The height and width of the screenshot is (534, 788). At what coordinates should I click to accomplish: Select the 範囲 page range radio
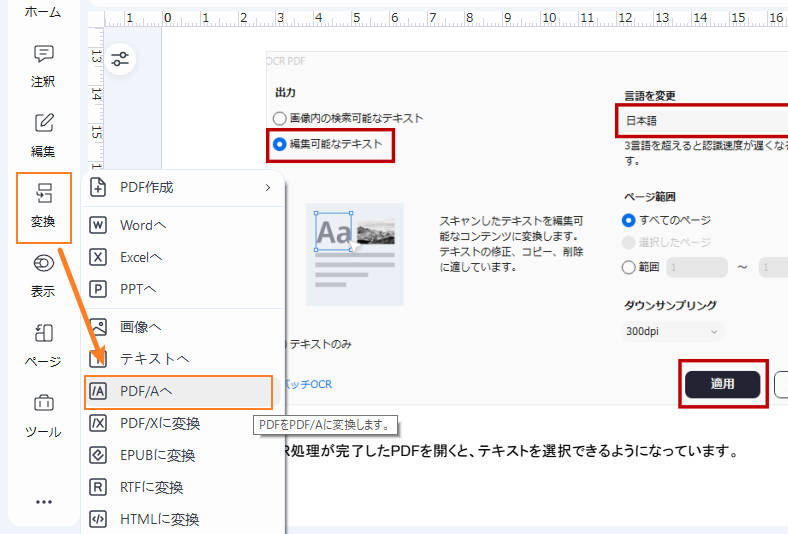click(x=628, y=267)
